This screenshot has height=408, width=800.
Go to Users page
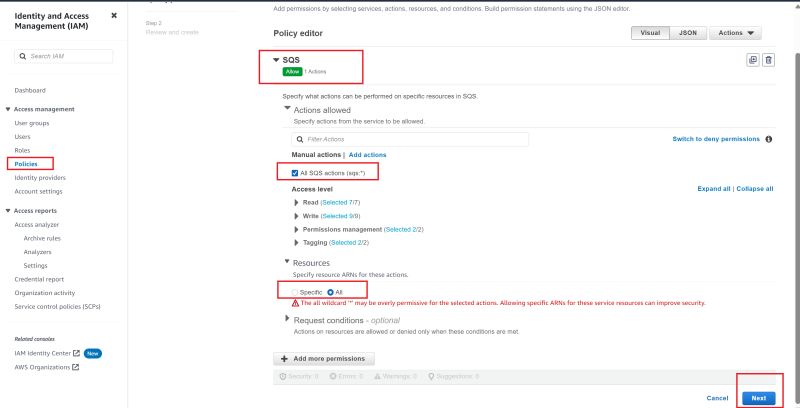(x=22, y=137)
